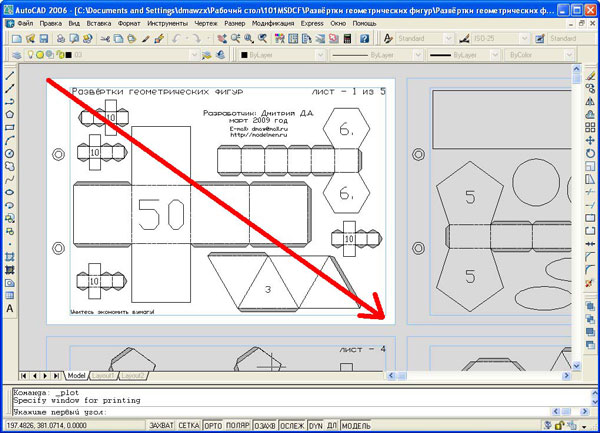Select the Mirror tool
Viewport: 600px width, 433px height.
coord(590,101)
